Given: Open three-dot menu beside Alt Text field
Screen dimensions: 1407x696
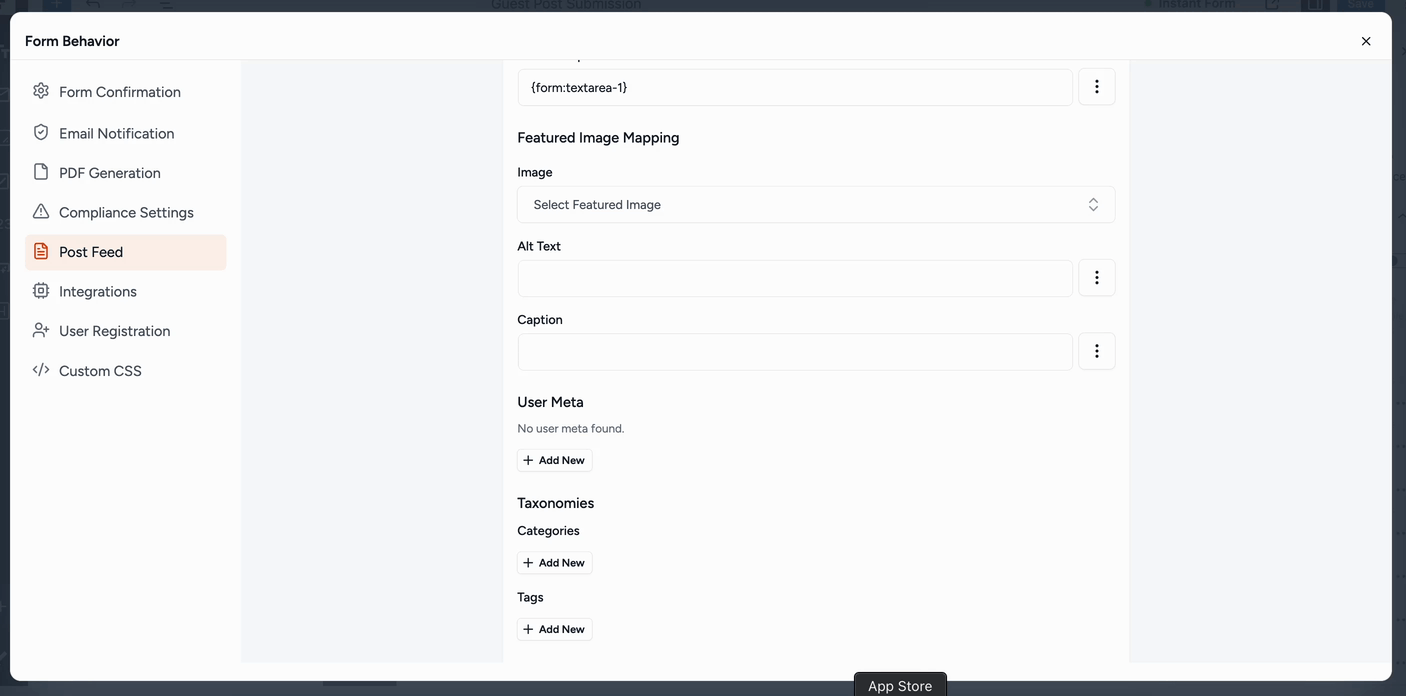Looking at the screenshot, I should [x=1096, y=278].
